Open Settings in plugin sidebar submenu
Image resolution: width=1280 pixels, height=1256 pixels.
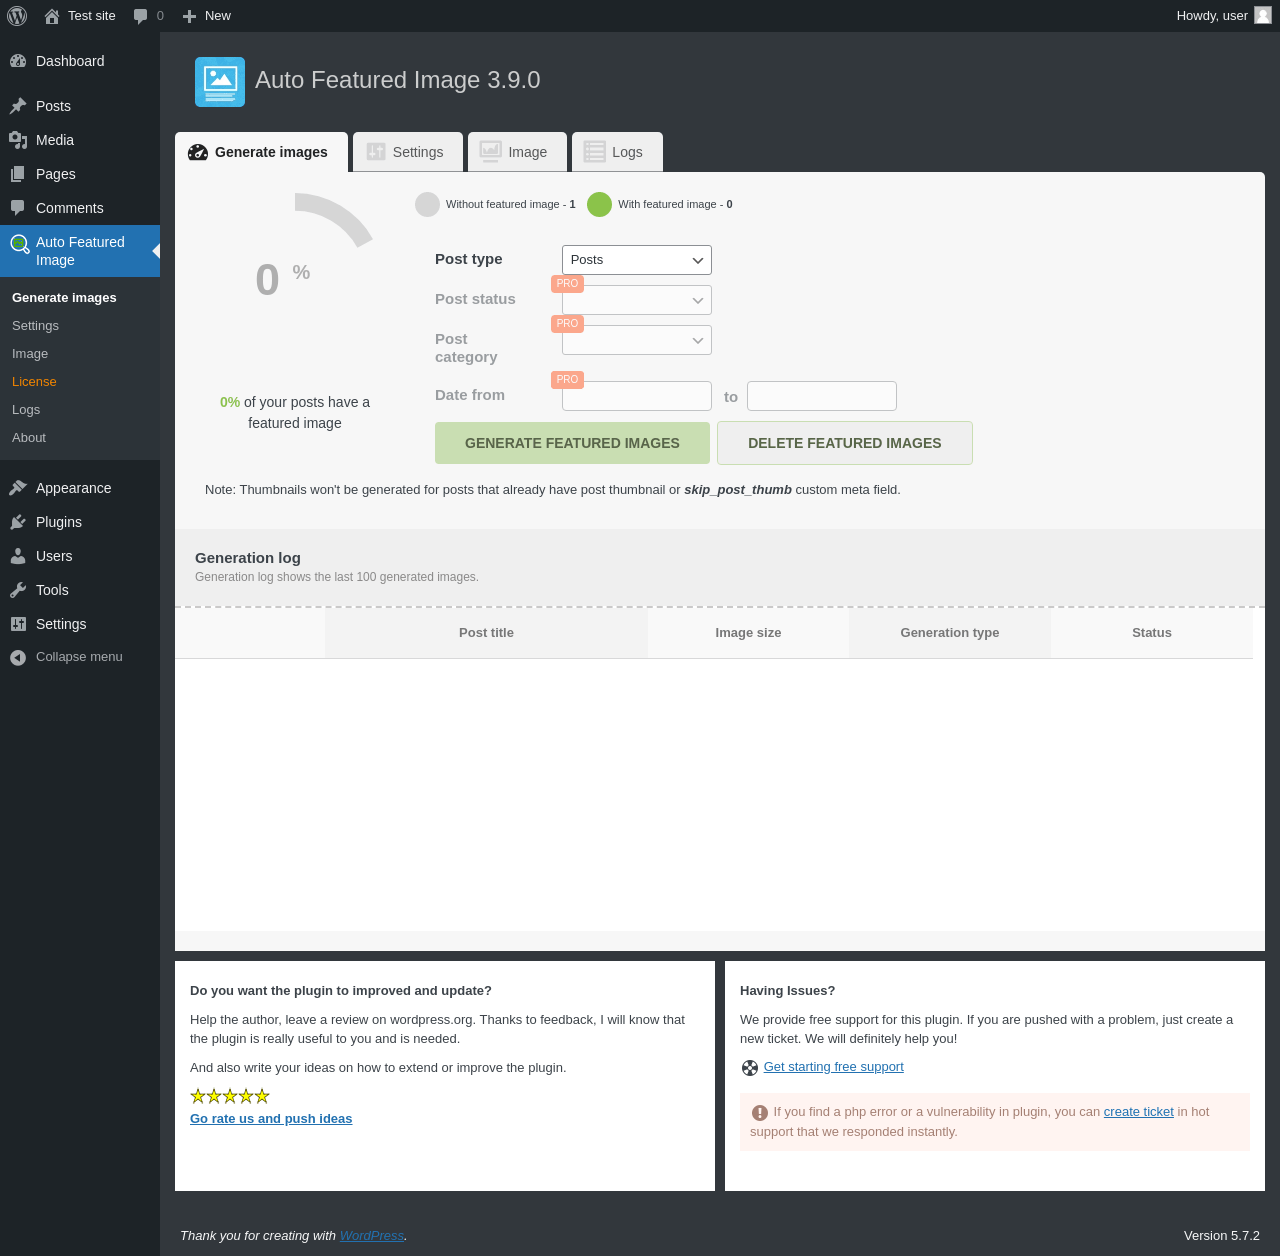35,326
